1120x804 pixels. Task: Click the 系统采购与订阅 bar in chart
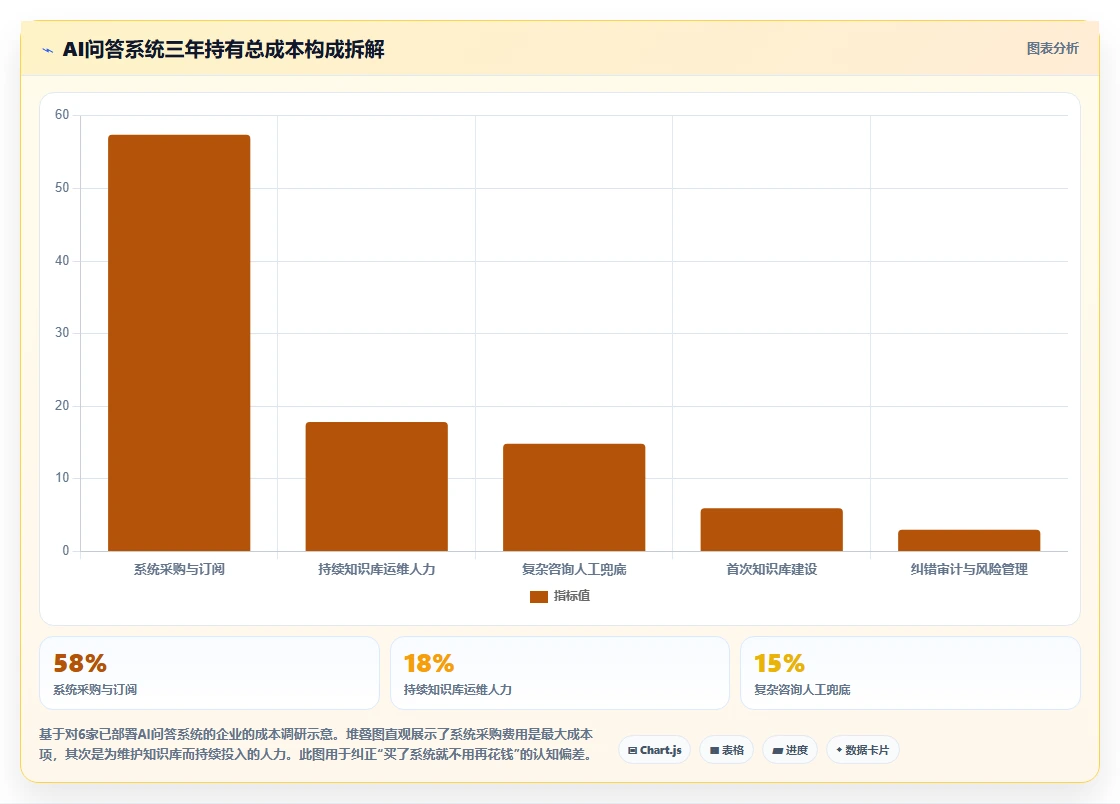pos(179,343)
